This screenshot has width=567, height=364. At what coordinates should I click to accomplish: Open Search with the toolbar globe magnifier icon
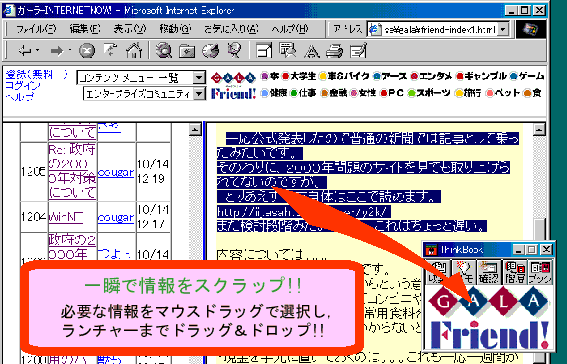pyautogui.click(x=164, y=51)
